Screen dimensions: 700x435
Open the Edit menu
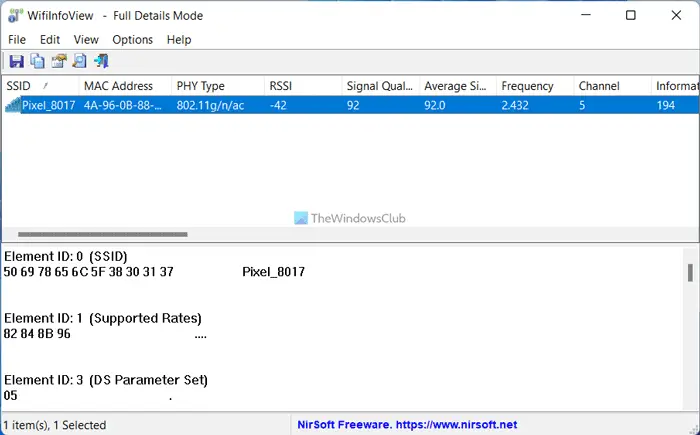(50, 40)
